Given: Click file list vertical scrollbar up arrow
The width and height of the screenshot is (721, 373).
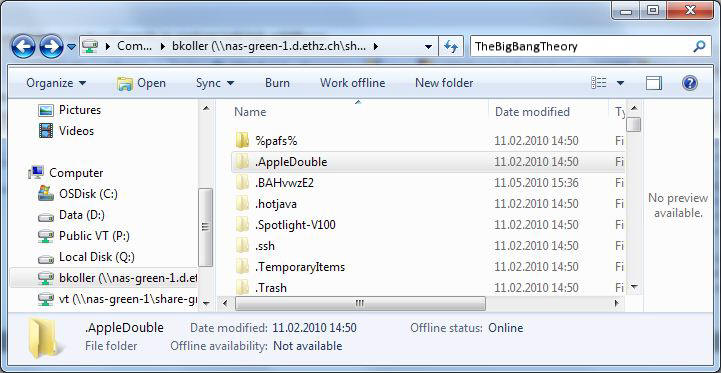Looking at the screenshot, I should pyautogui.click(x=634, y=109).
